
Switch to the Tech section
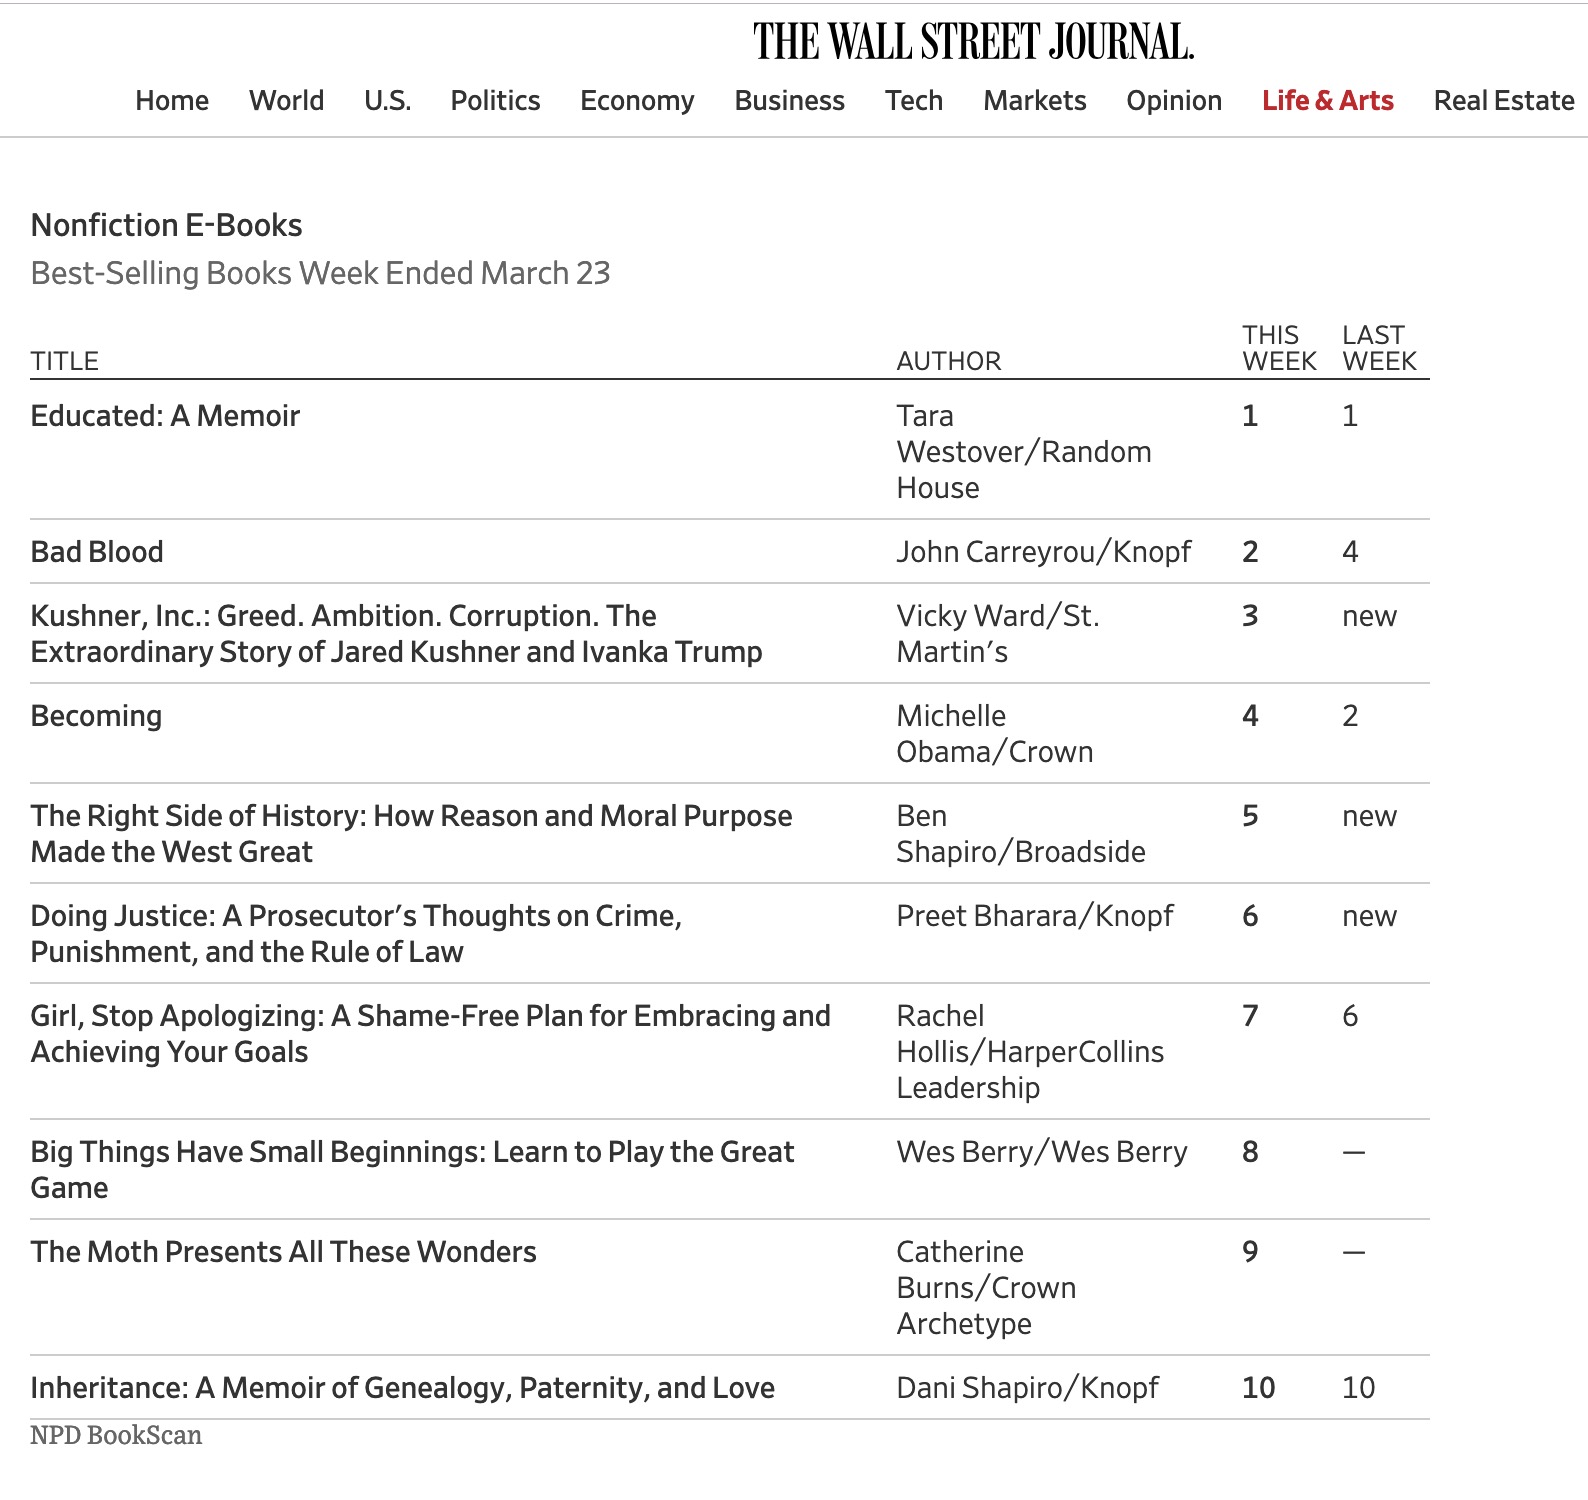pyautogui.click(x=913, y=101)
